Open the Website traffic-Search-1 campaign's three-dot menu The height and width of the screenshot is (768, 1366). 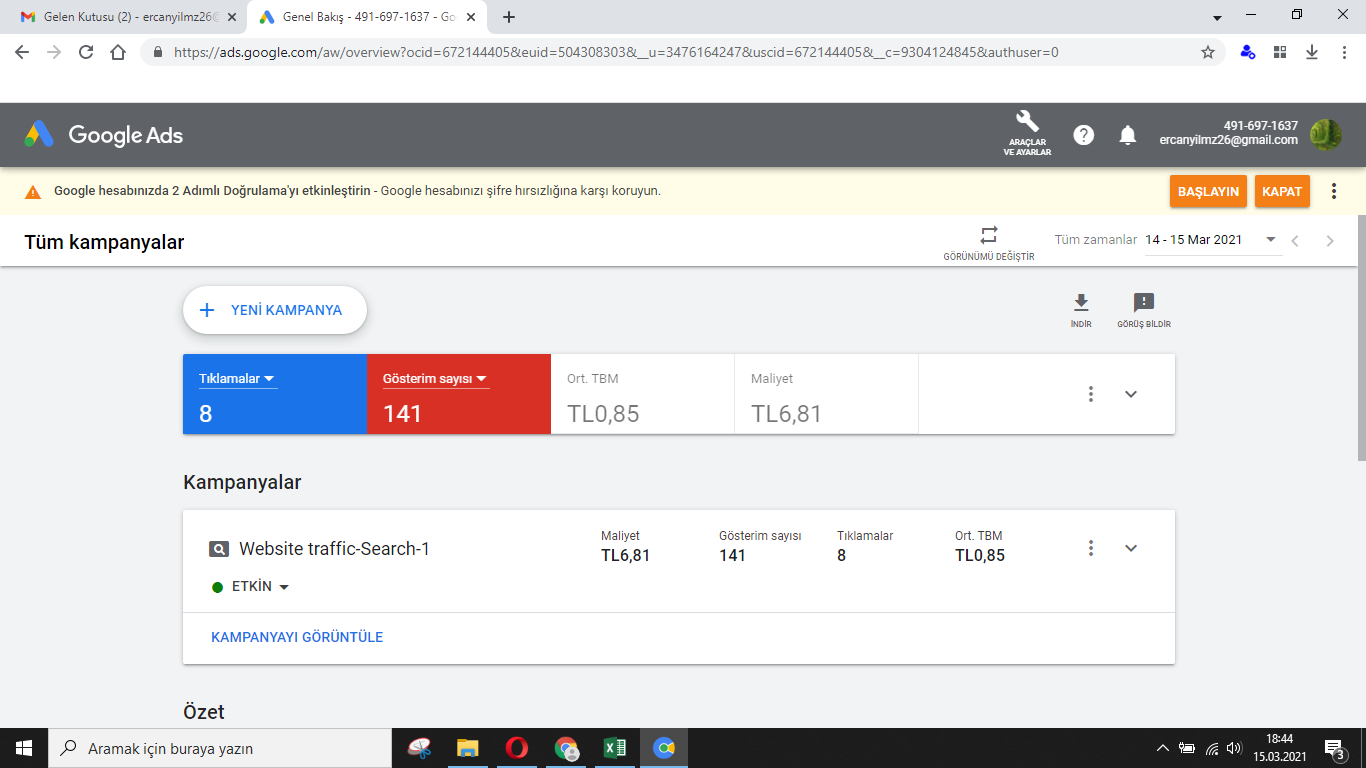click(x=1091, y=548)
